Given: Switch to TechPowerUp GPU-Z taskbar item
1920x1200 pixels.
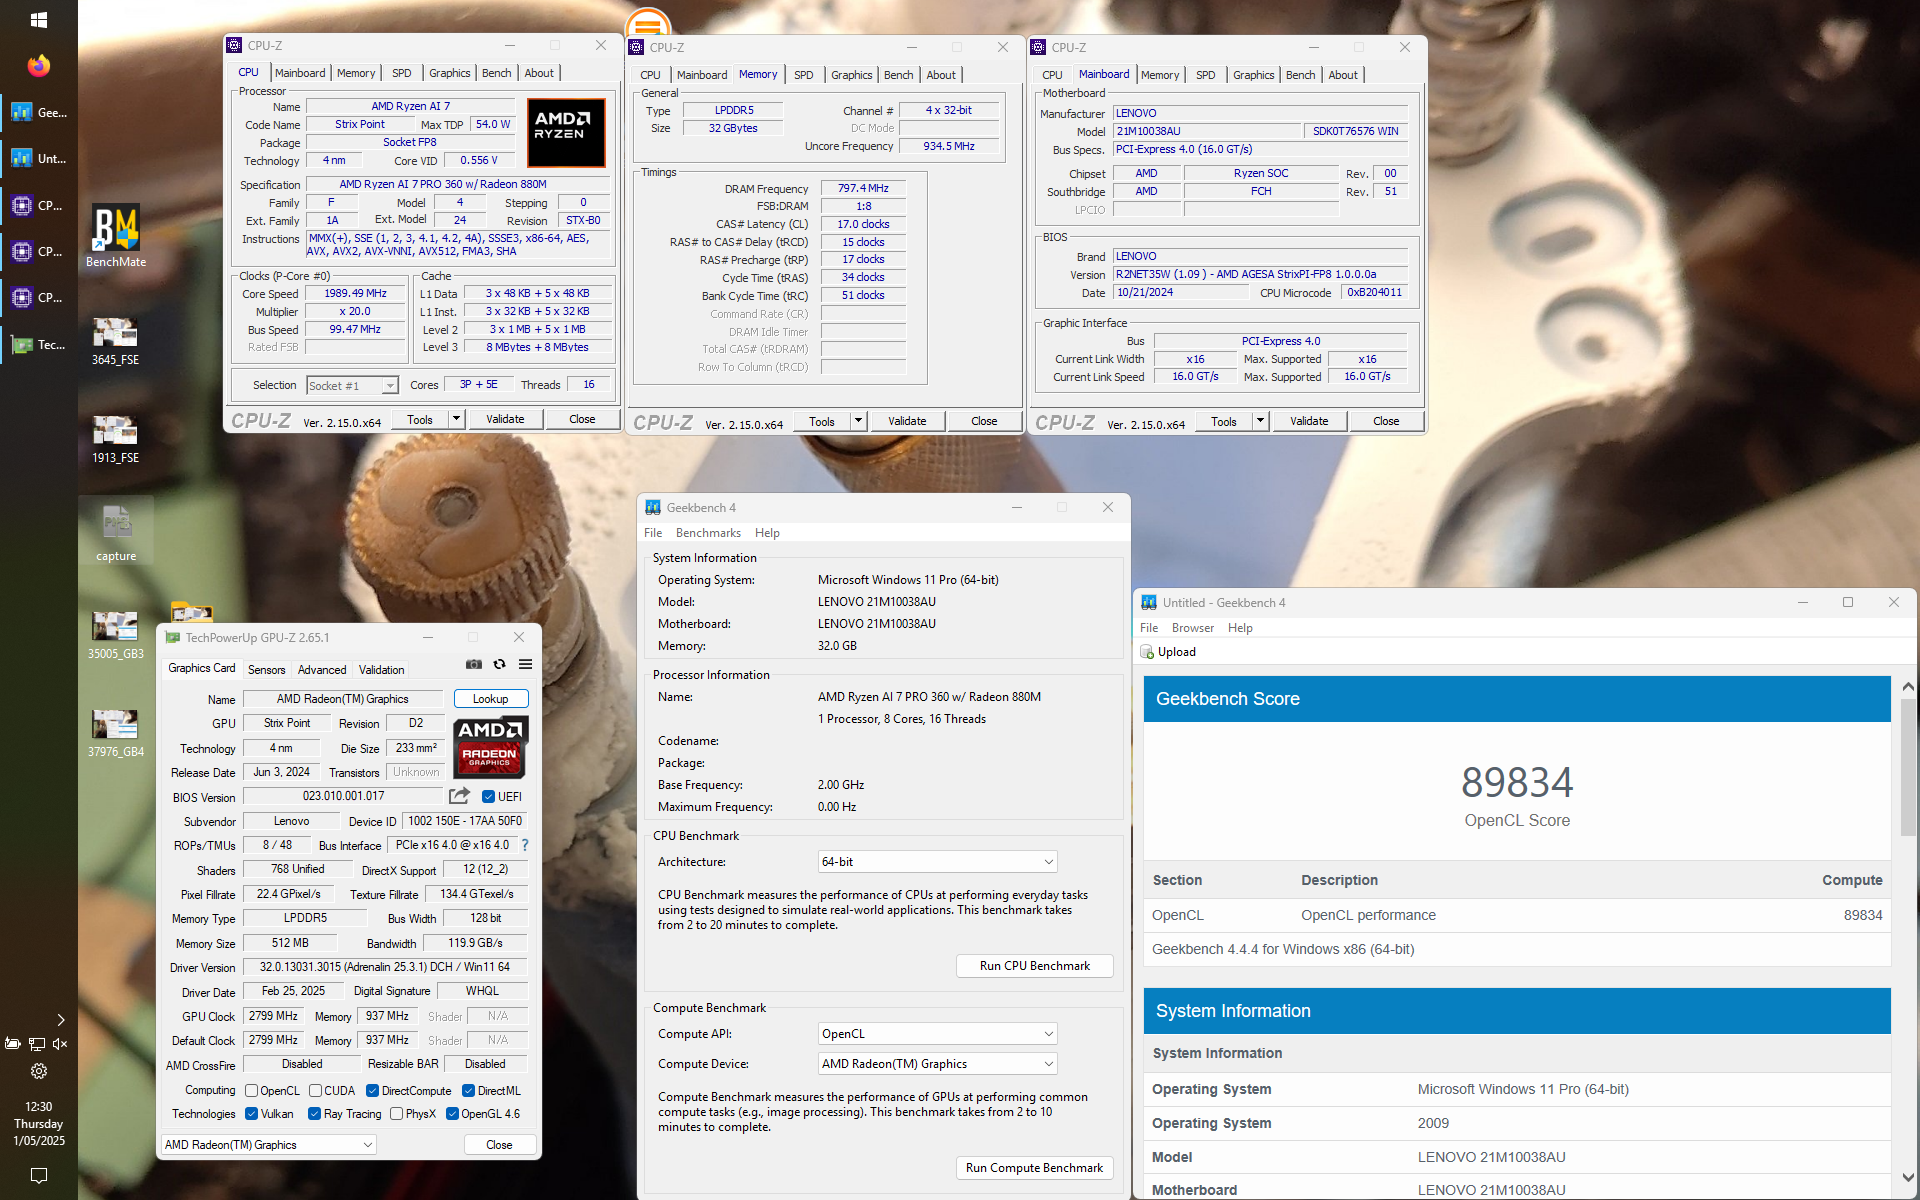Looking at the screenshot, I should click(39, 344).
